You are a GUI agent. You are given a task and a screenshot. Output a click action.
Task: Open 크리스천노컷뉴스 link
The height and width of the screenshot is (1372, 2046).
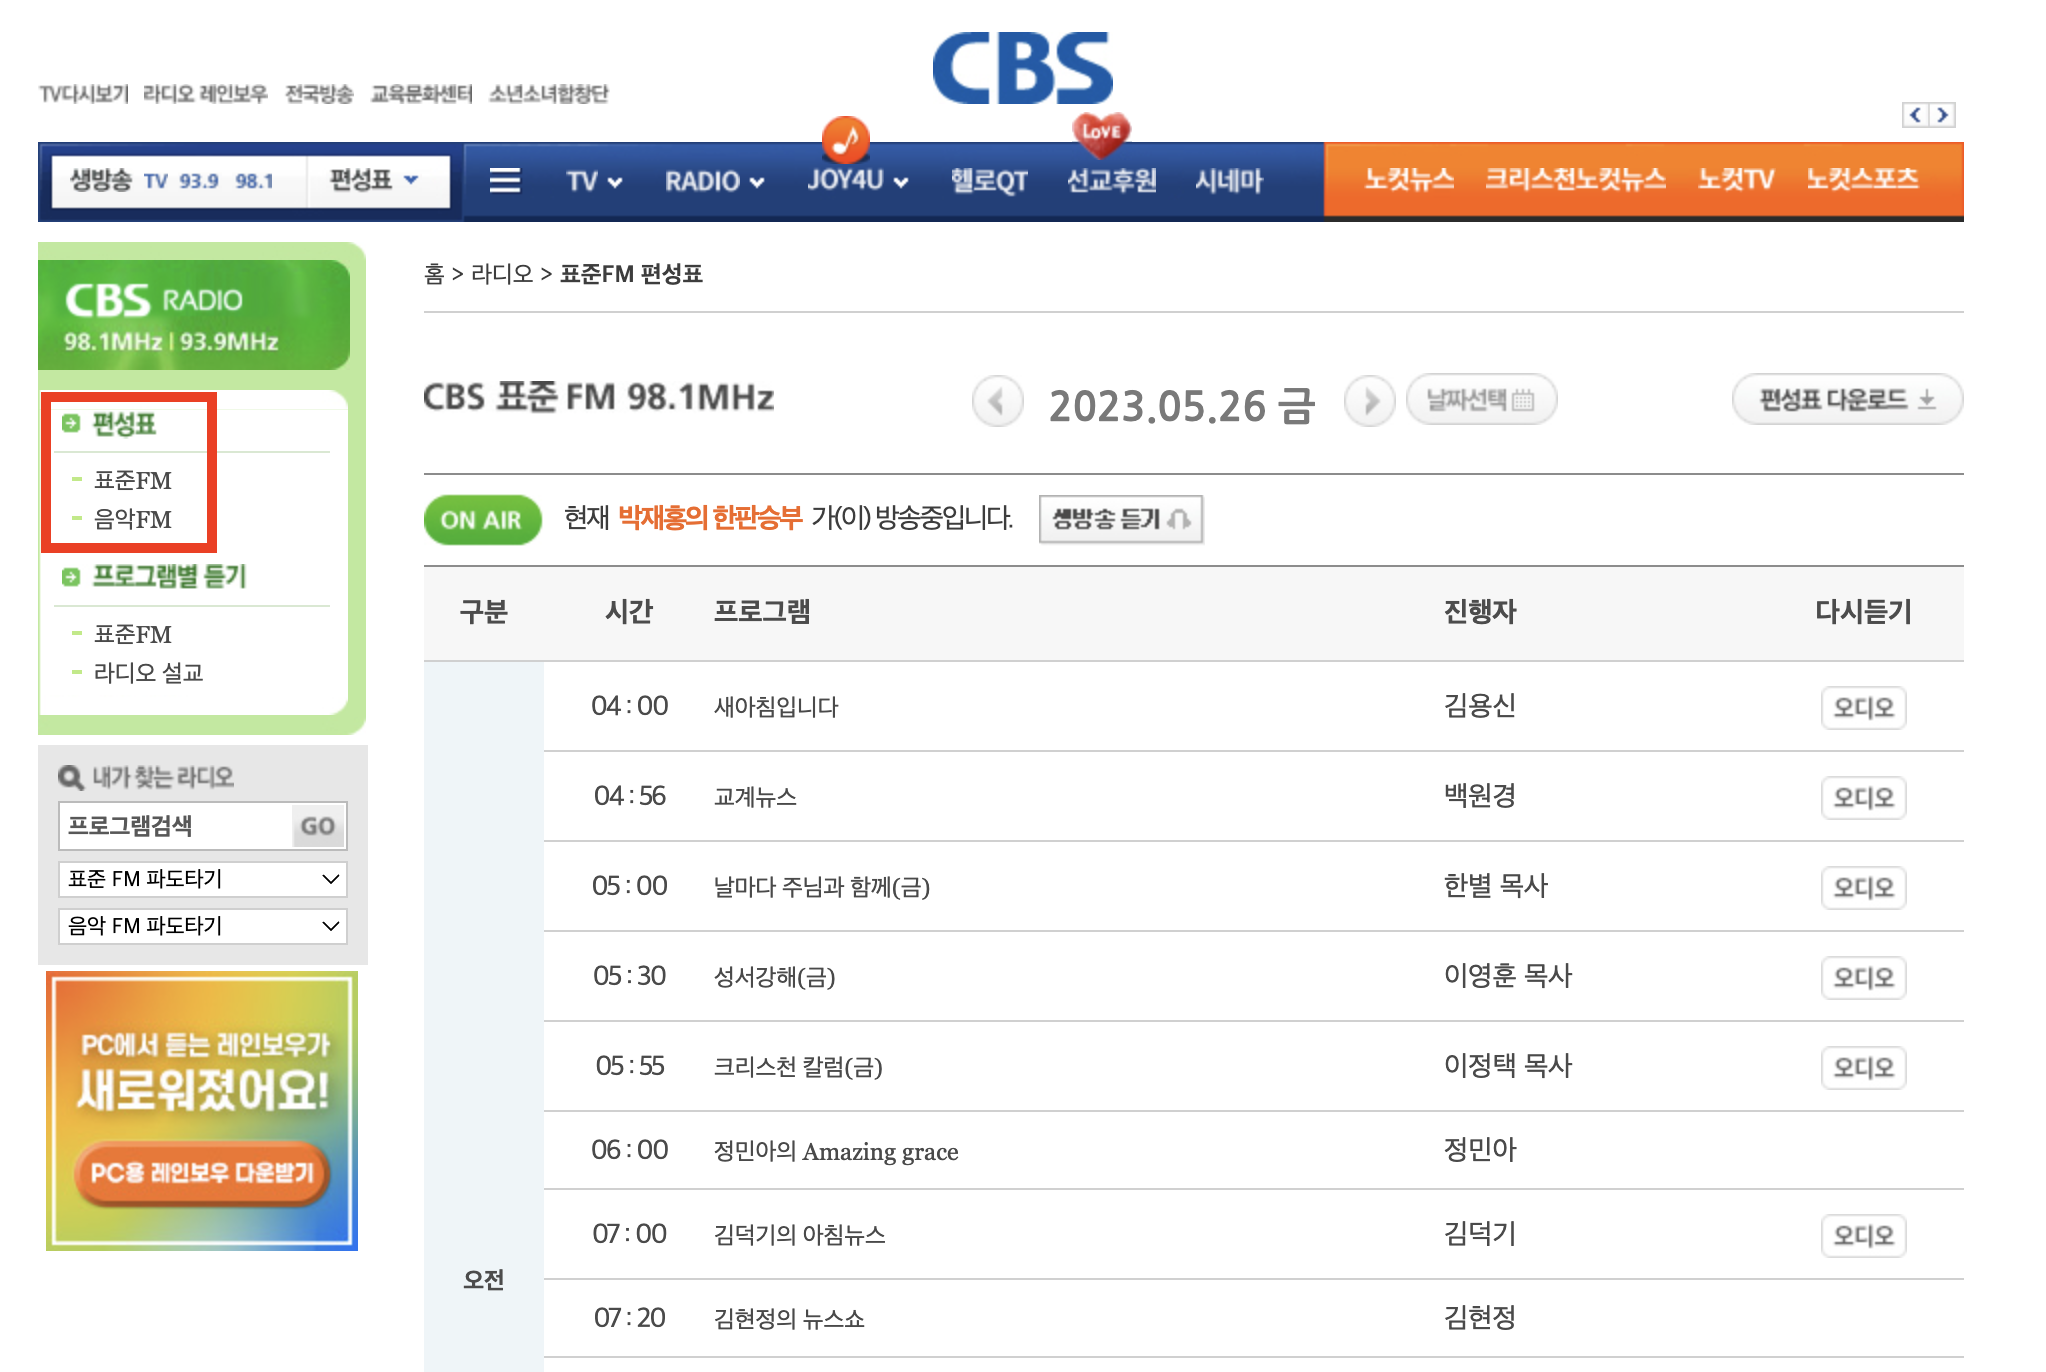coord(1575,179)
